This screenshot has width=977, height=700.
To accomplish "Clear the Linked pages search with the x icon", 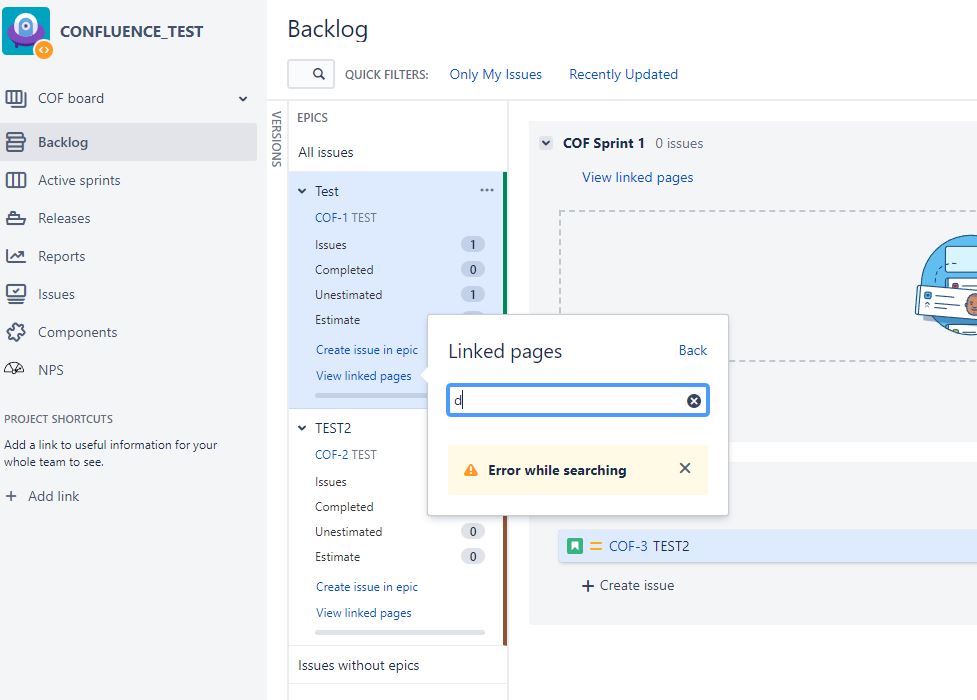I will 693,400.
